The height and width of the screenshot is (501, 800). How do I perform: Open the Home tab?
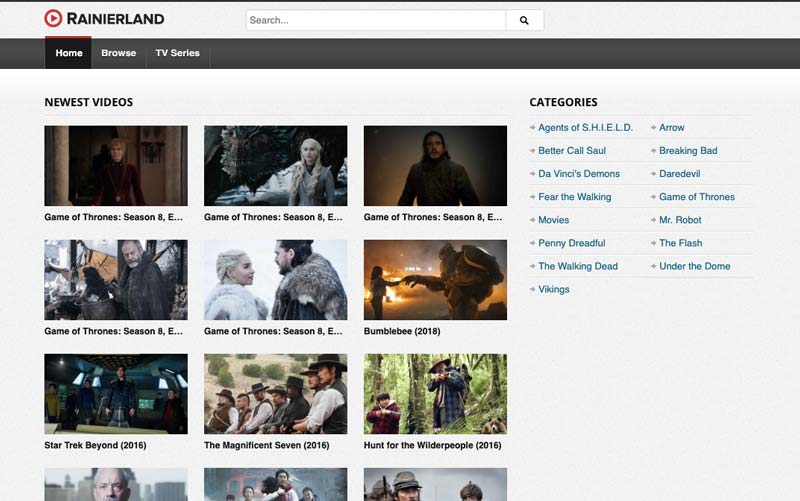68,53
